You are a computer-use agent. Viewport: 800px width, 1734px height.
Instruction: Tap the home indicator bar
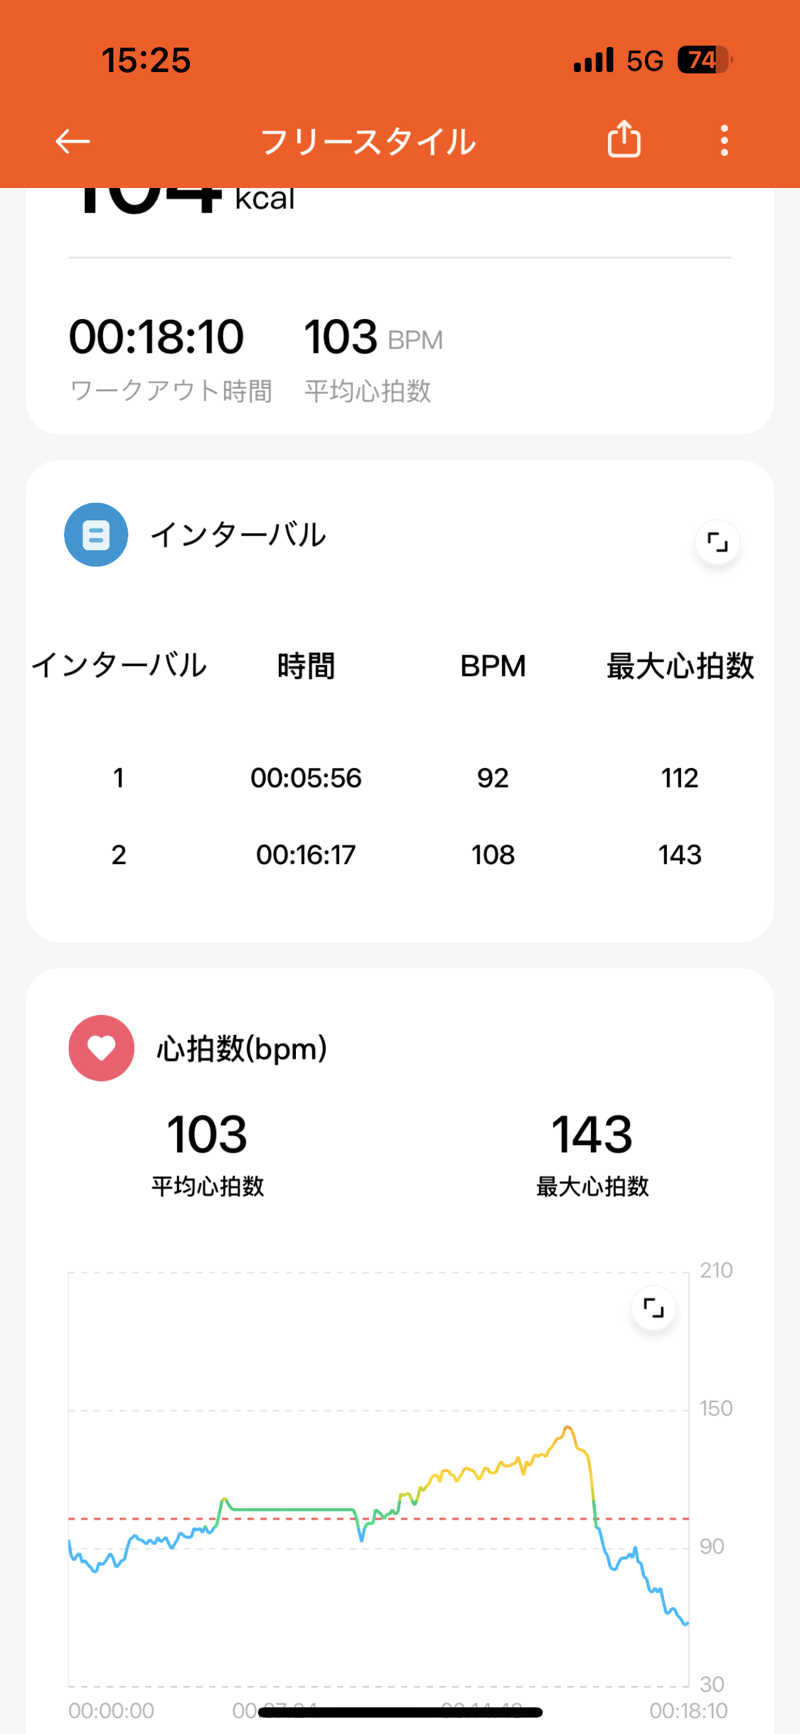coord(400,1712)
